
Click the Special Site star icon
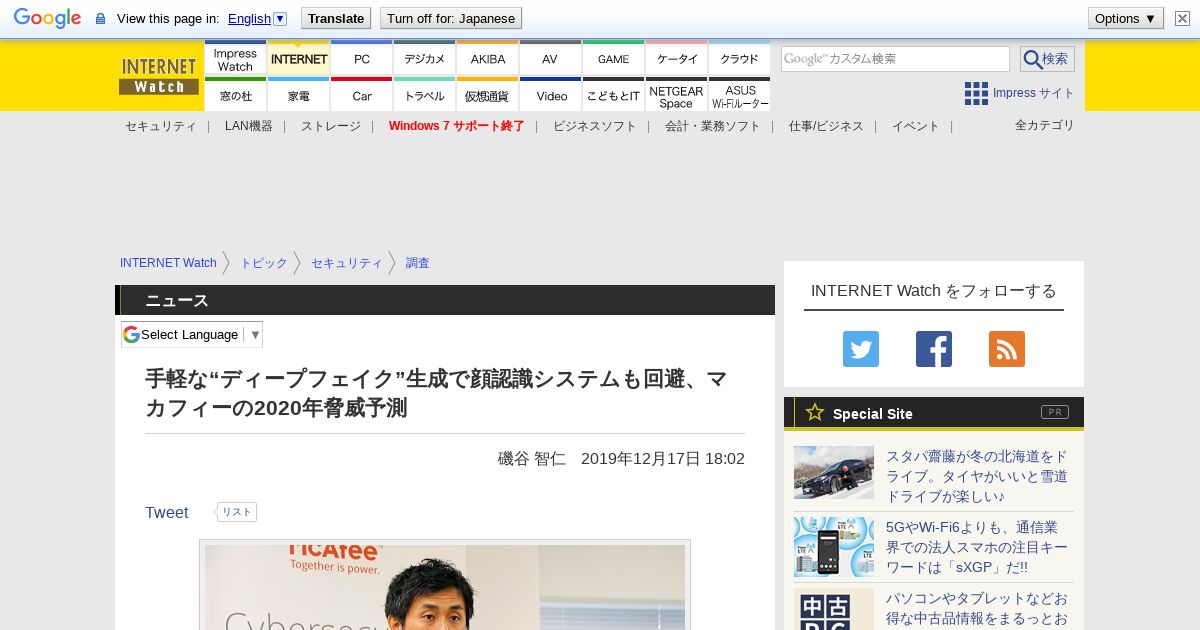point(815,412)
